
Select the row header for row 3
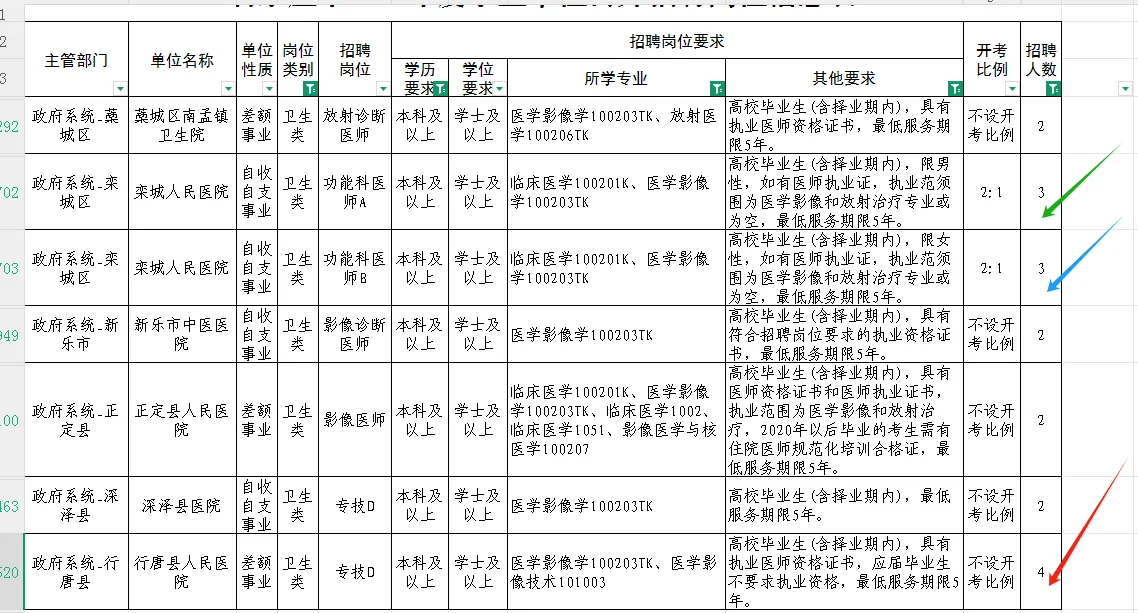(x=12, y=78)
